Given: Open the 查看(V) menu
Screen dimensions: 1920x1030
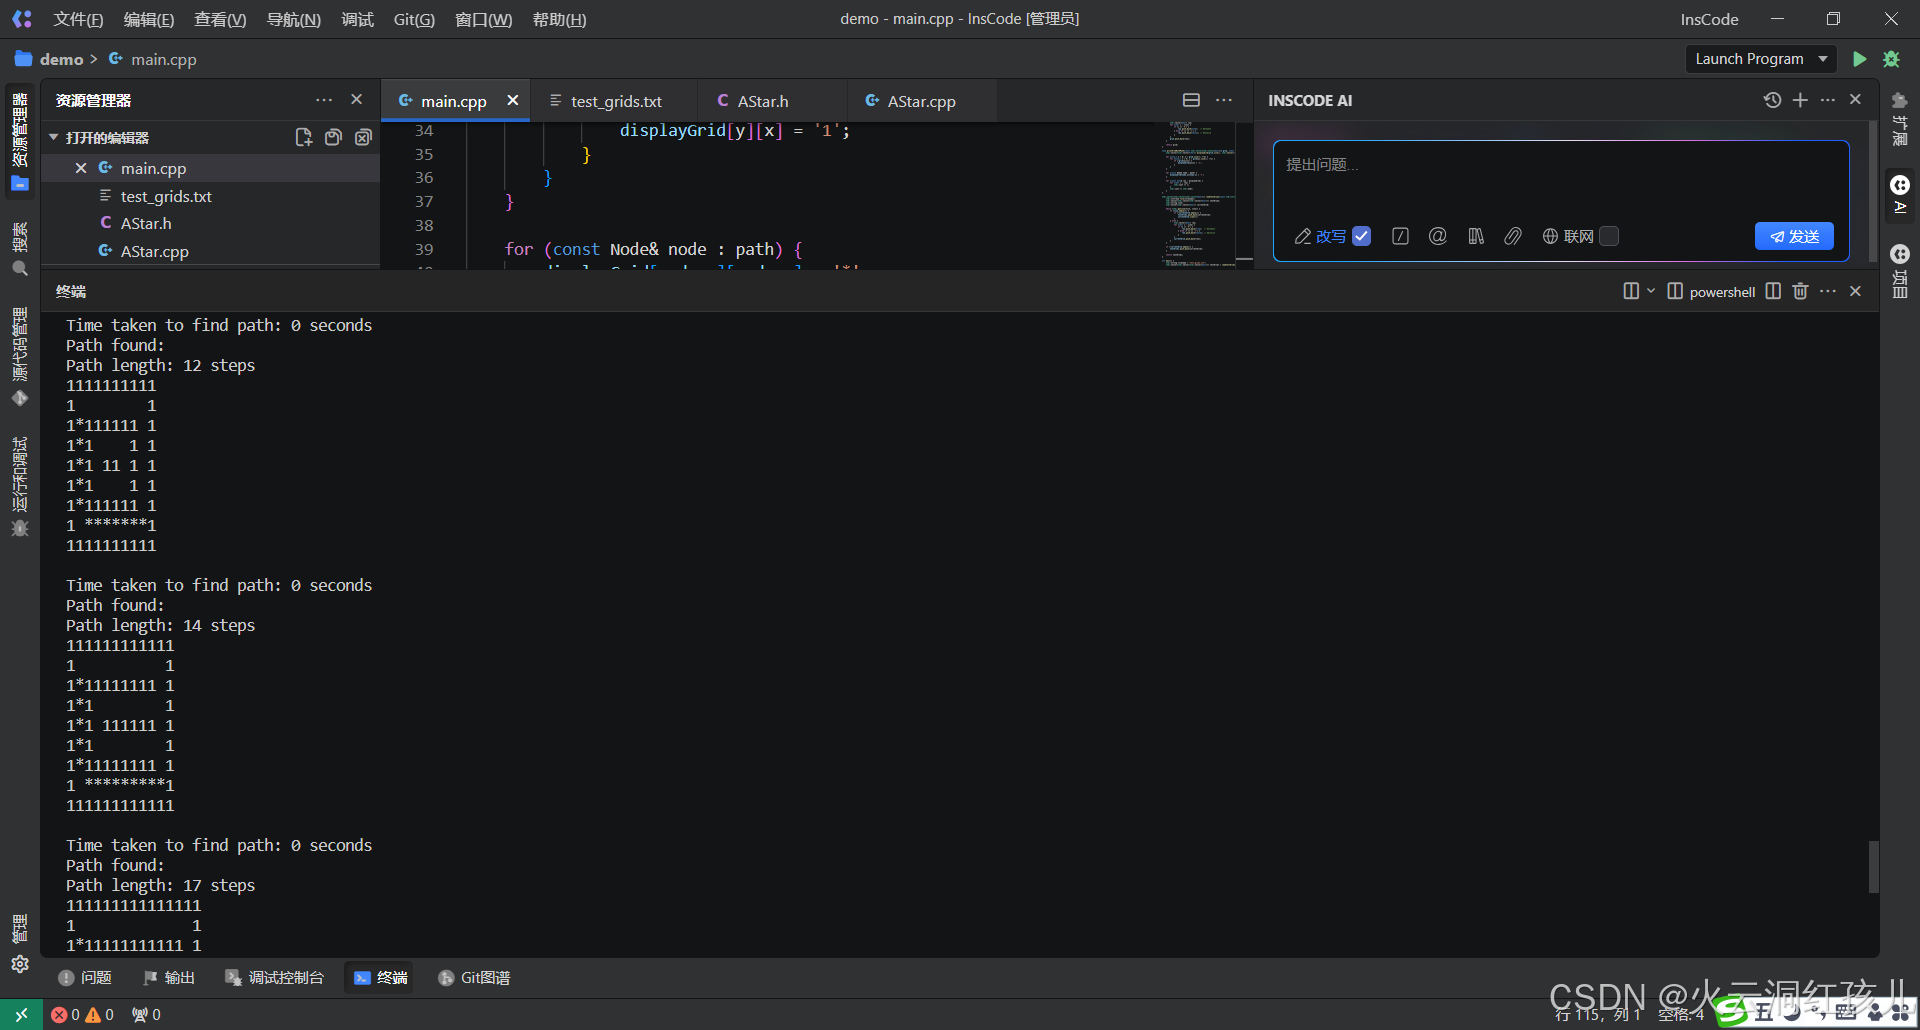Looking at the screenshot, I should 220,19.
